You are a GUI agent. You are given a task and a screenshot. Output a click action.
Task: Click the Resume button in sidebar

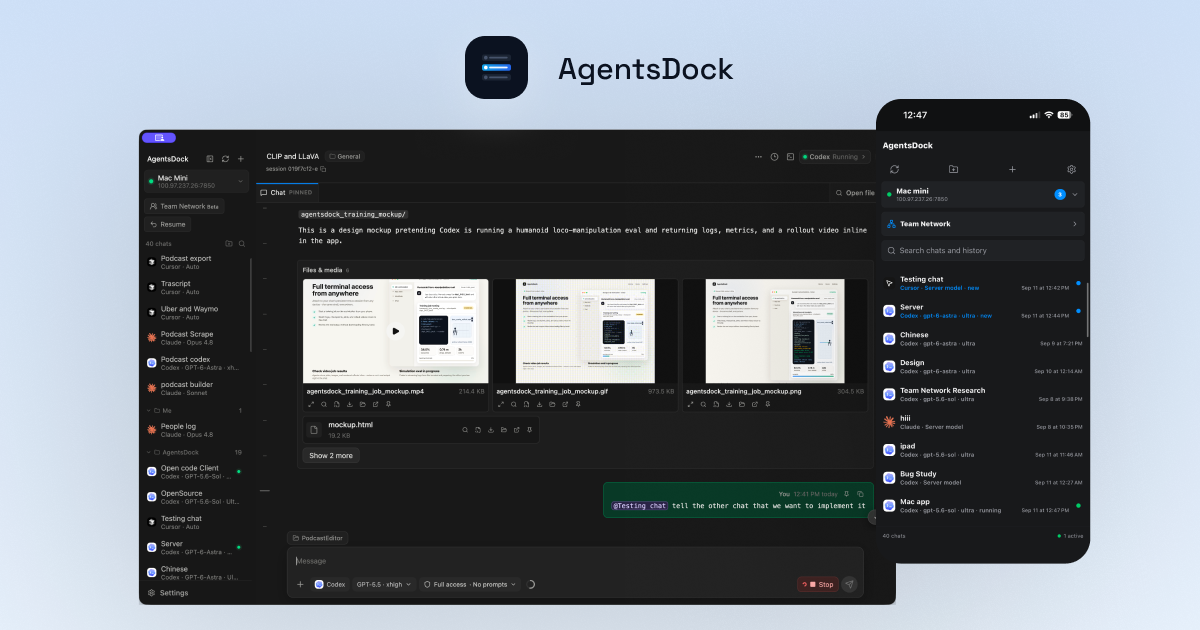click(167, 224)
